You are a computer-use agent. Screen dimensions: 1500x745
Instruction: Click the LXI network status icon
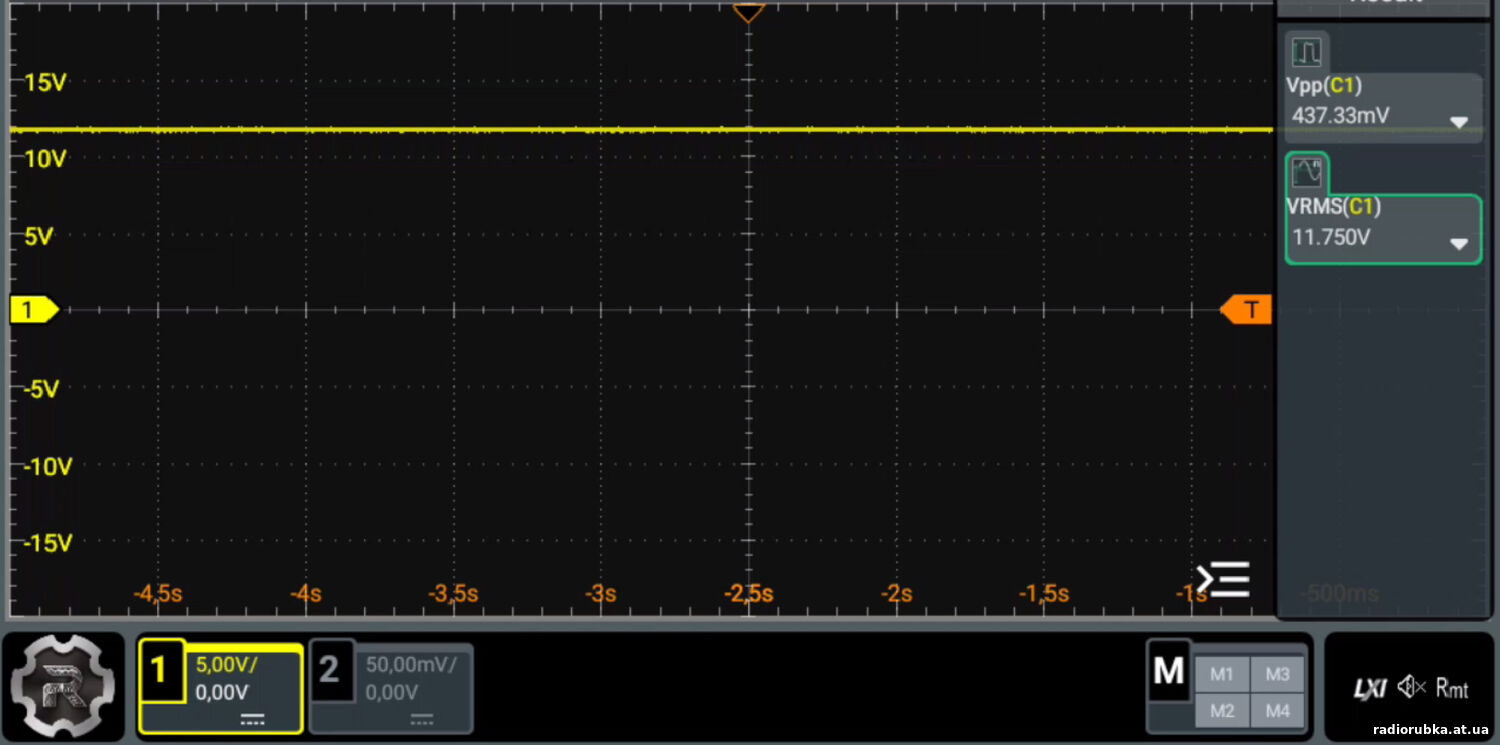point(1369,688)
